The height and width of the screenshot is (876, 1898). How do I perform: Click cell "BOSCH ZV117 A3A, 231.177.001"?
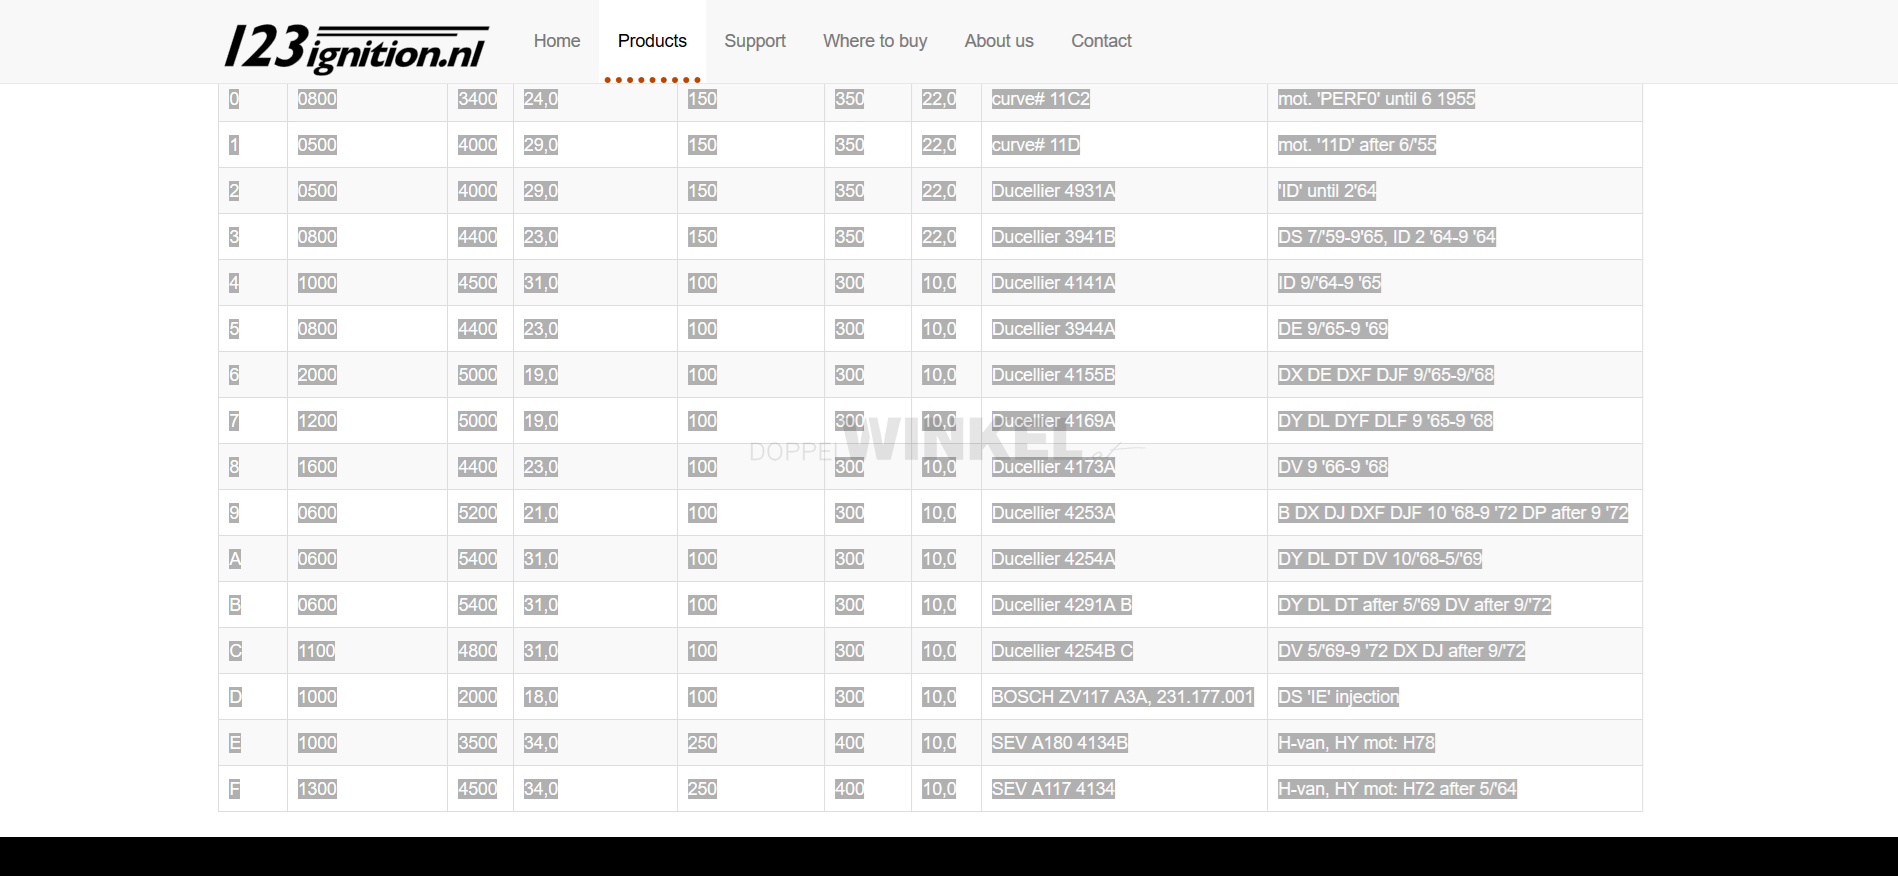[x=1123, y=697]
